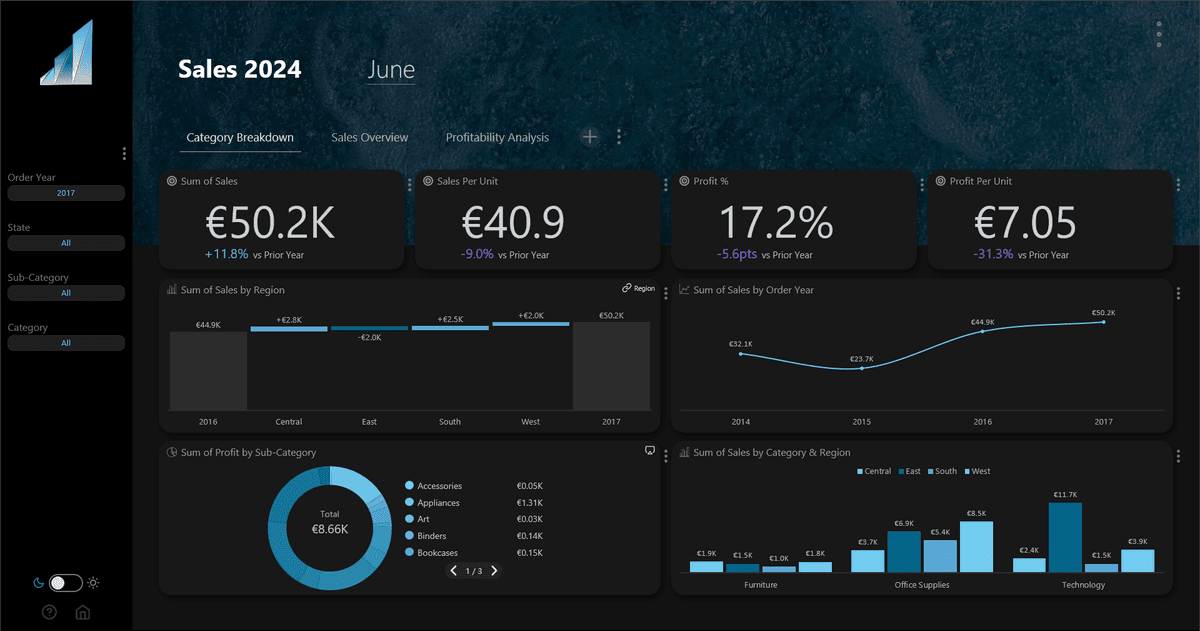Switch to the Sales Overview tab

point(369,137)
